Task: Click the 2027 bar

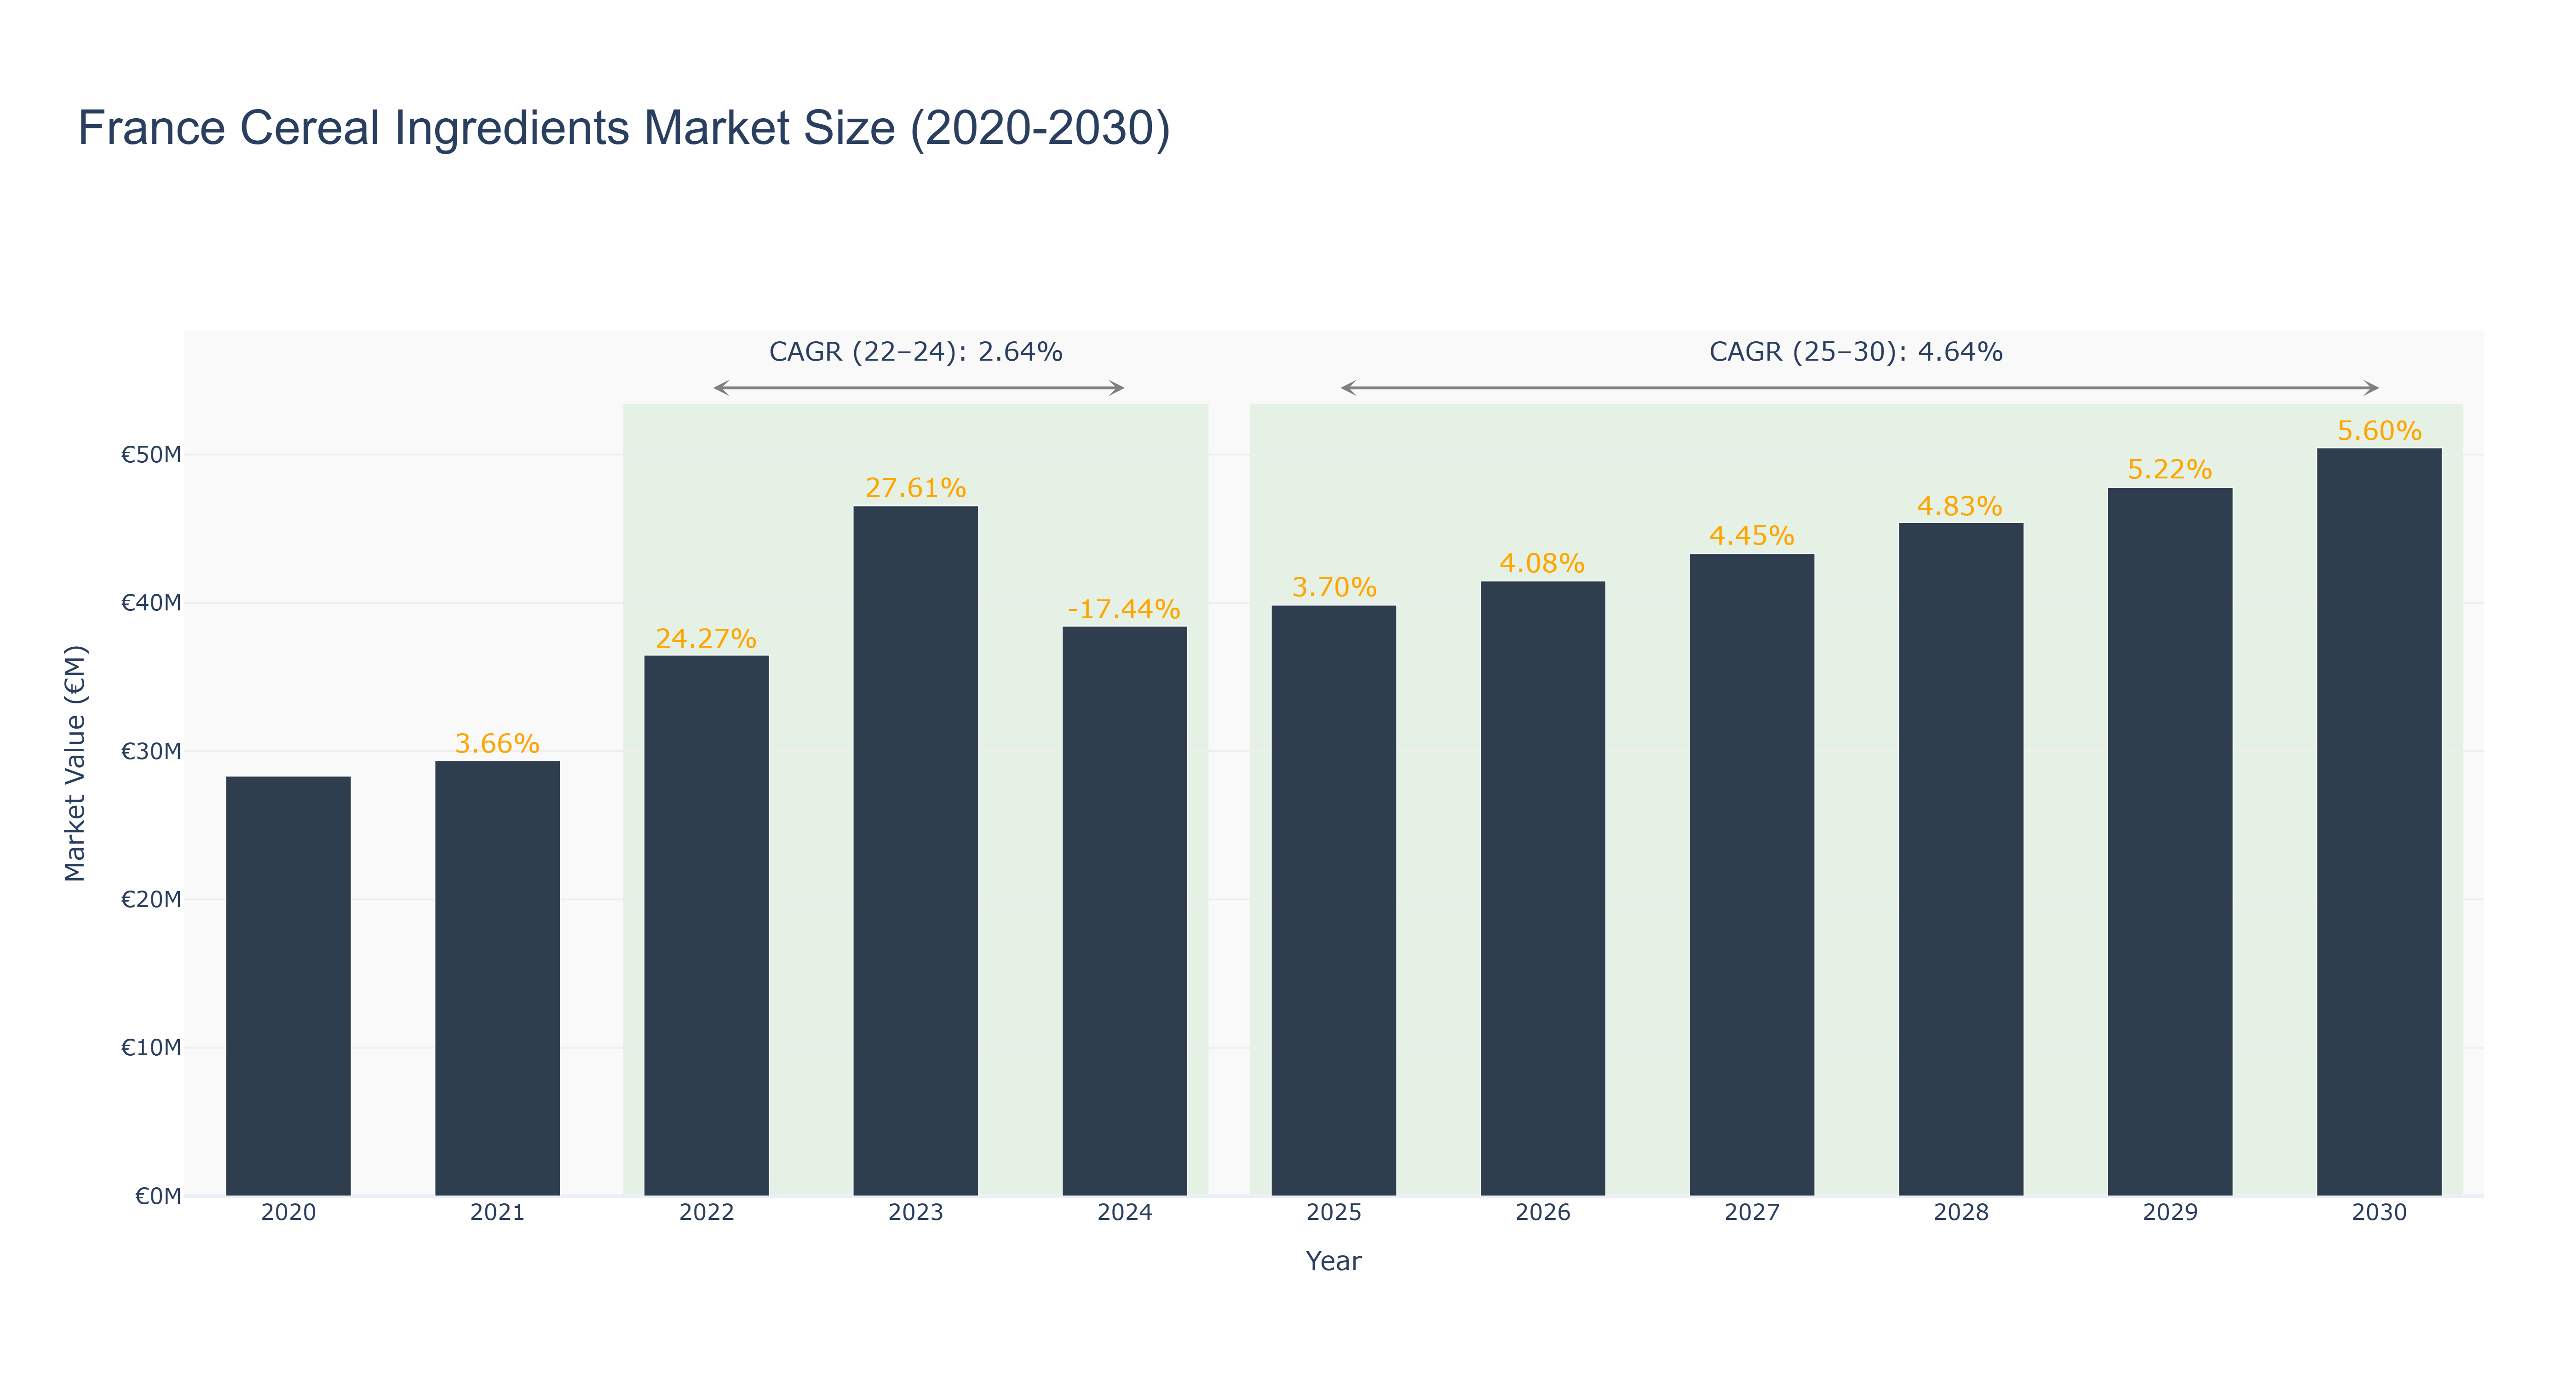Action: click(x=1751, y=875)
